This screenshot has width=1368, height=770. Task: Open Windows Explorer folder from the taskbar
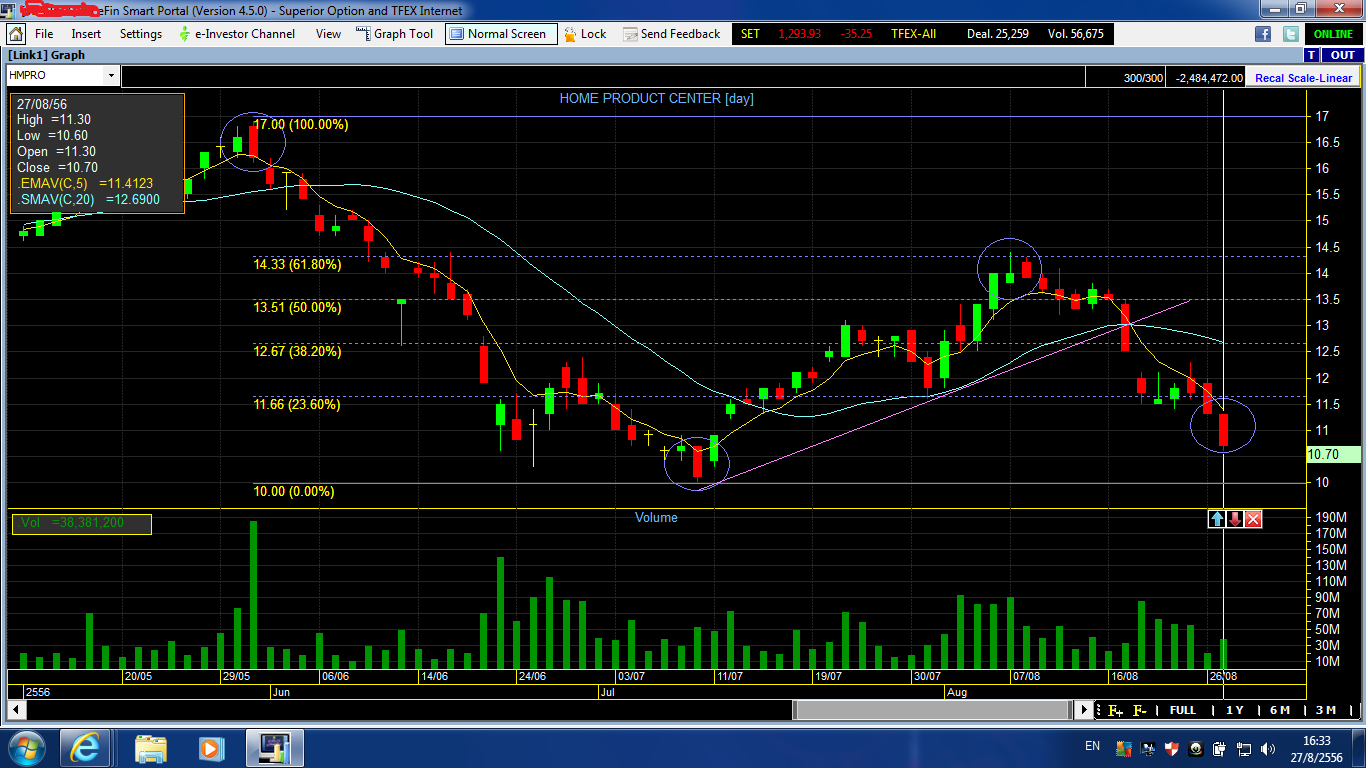tap(151, 748)
